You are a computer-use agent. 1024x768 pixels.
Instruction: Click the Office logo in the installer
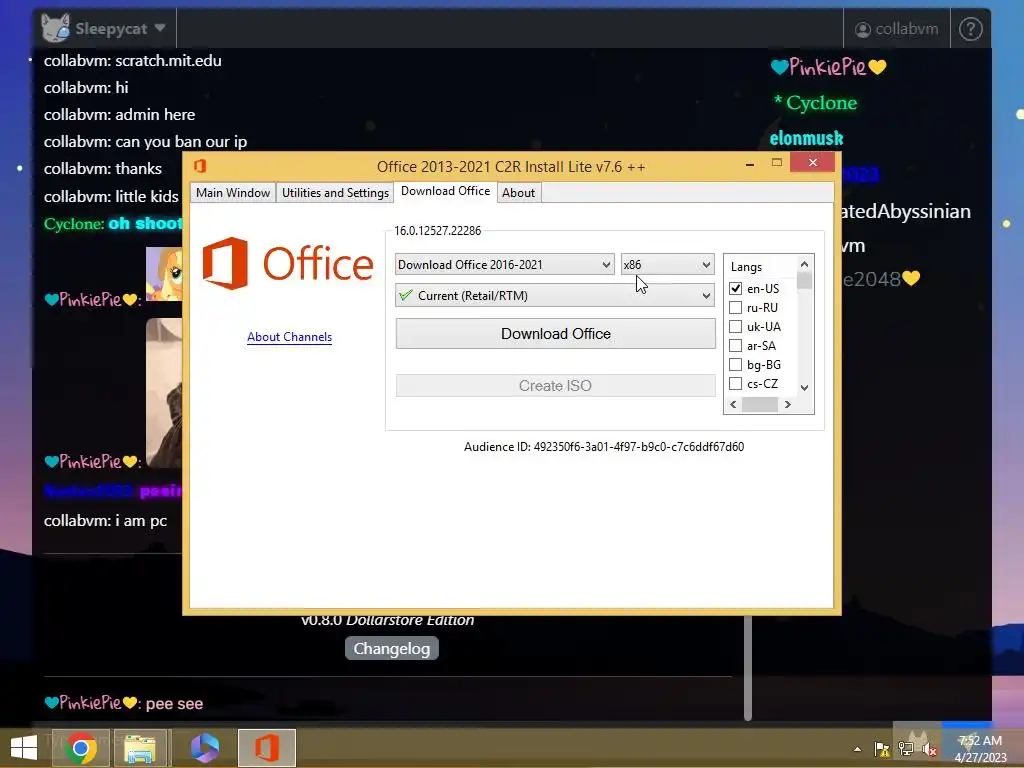288,263
